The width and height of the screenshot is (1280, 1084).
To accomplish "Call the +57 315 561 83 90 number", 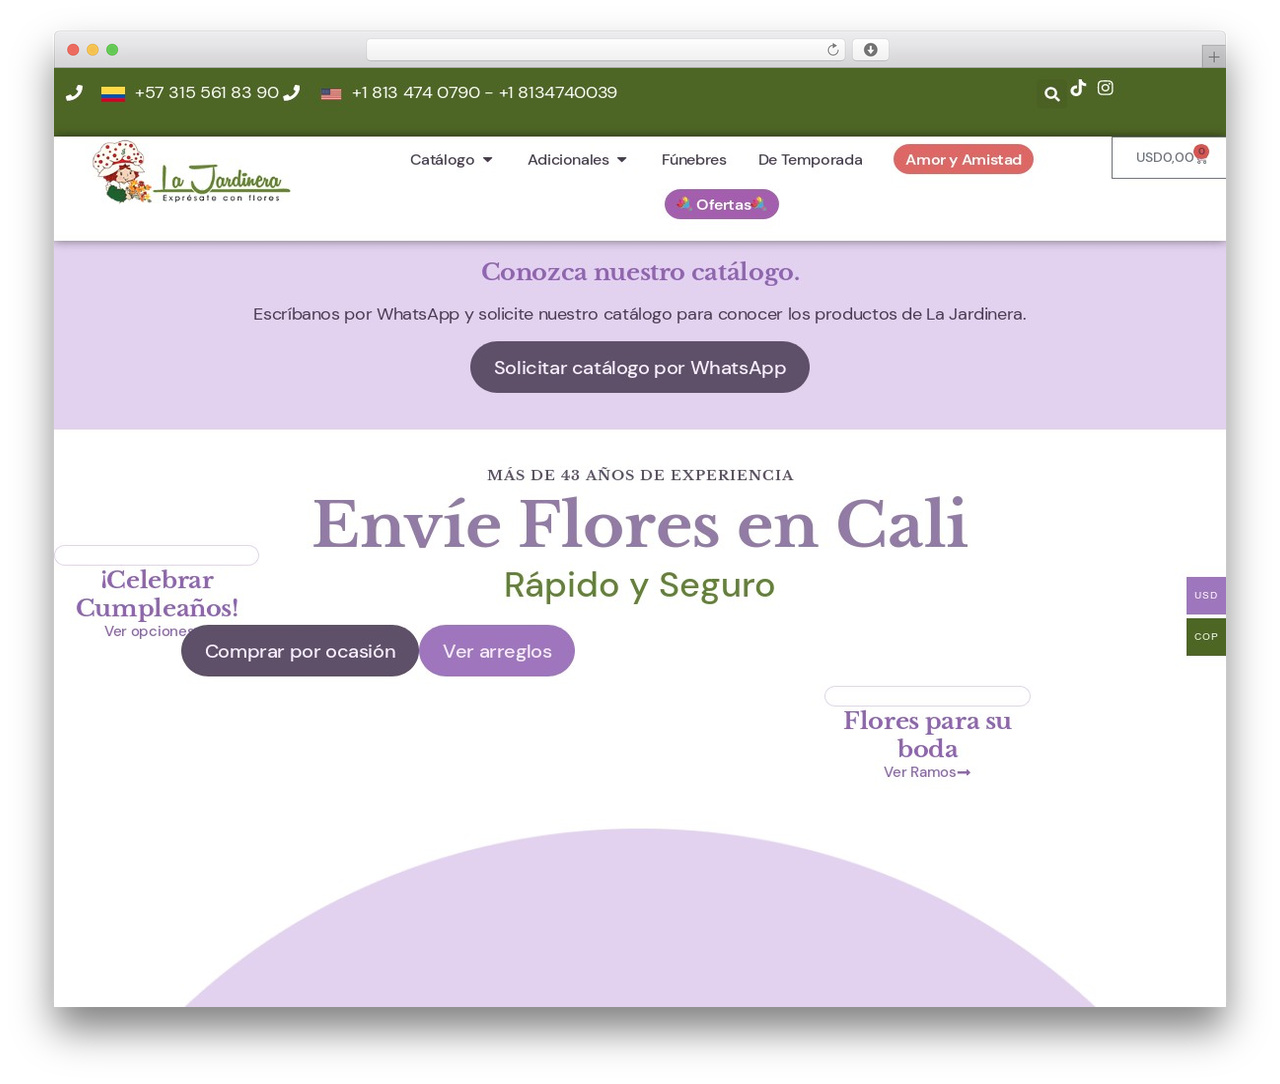I will pos(207,93).
